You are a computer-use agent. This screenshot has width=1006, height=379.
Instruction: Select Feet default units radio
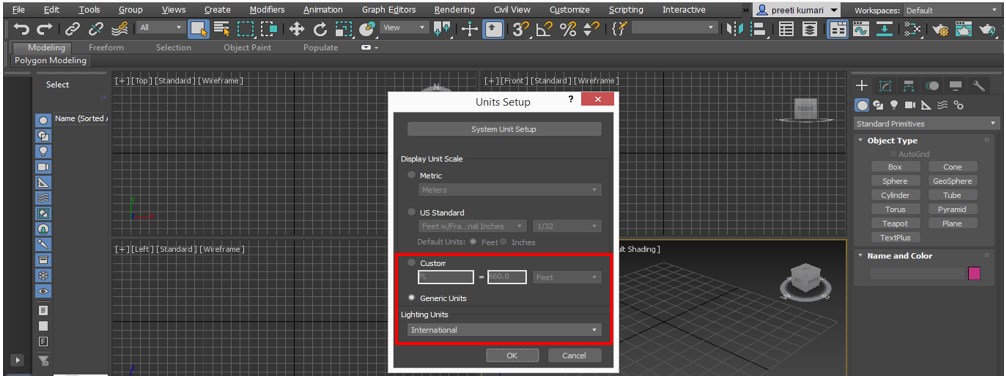pyautogui.click(x=473, y=242)
